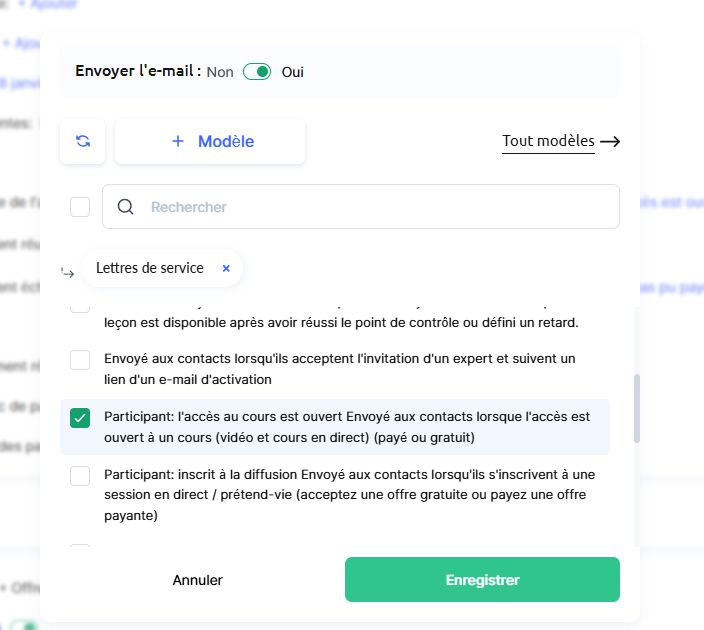
Task: Uncheck "Participant: l'accès au cours est ouvert"
Action: 80,418
